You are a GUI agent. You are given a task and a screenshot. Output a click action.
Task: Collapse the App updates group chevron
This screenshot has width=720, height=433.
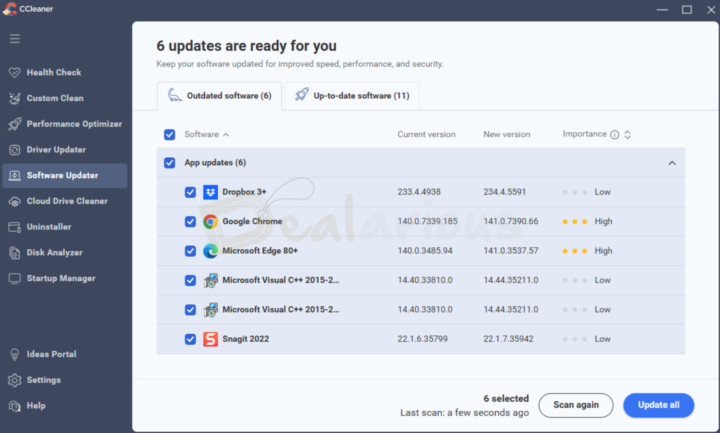click(x=671, y=163)
